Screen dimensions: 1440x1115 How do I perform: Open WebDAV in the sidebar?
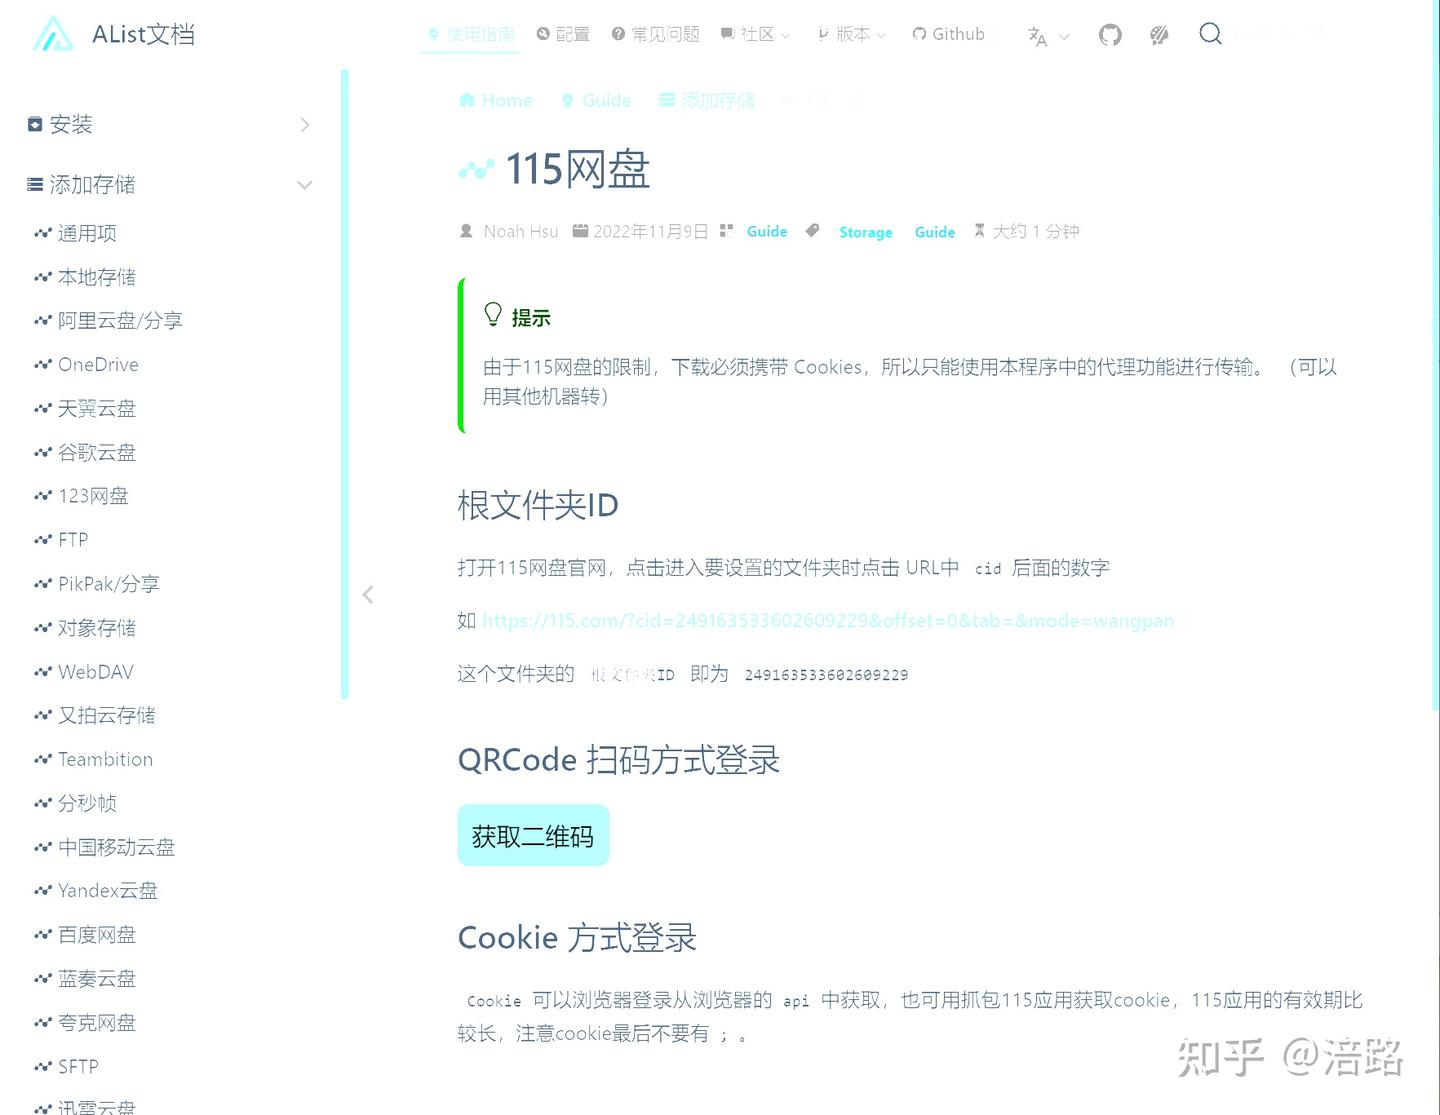click(x=84, y=672)
